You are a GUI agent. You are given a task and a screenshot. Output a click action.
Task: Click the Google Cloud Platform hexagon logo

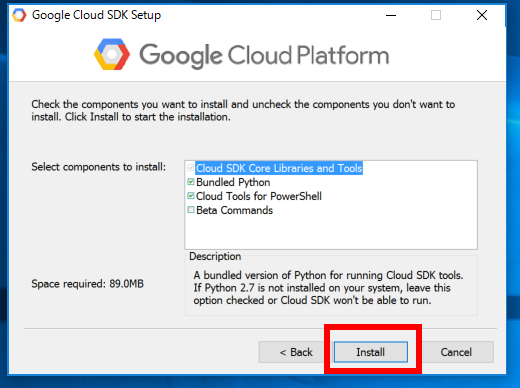[x=112, y=54]
